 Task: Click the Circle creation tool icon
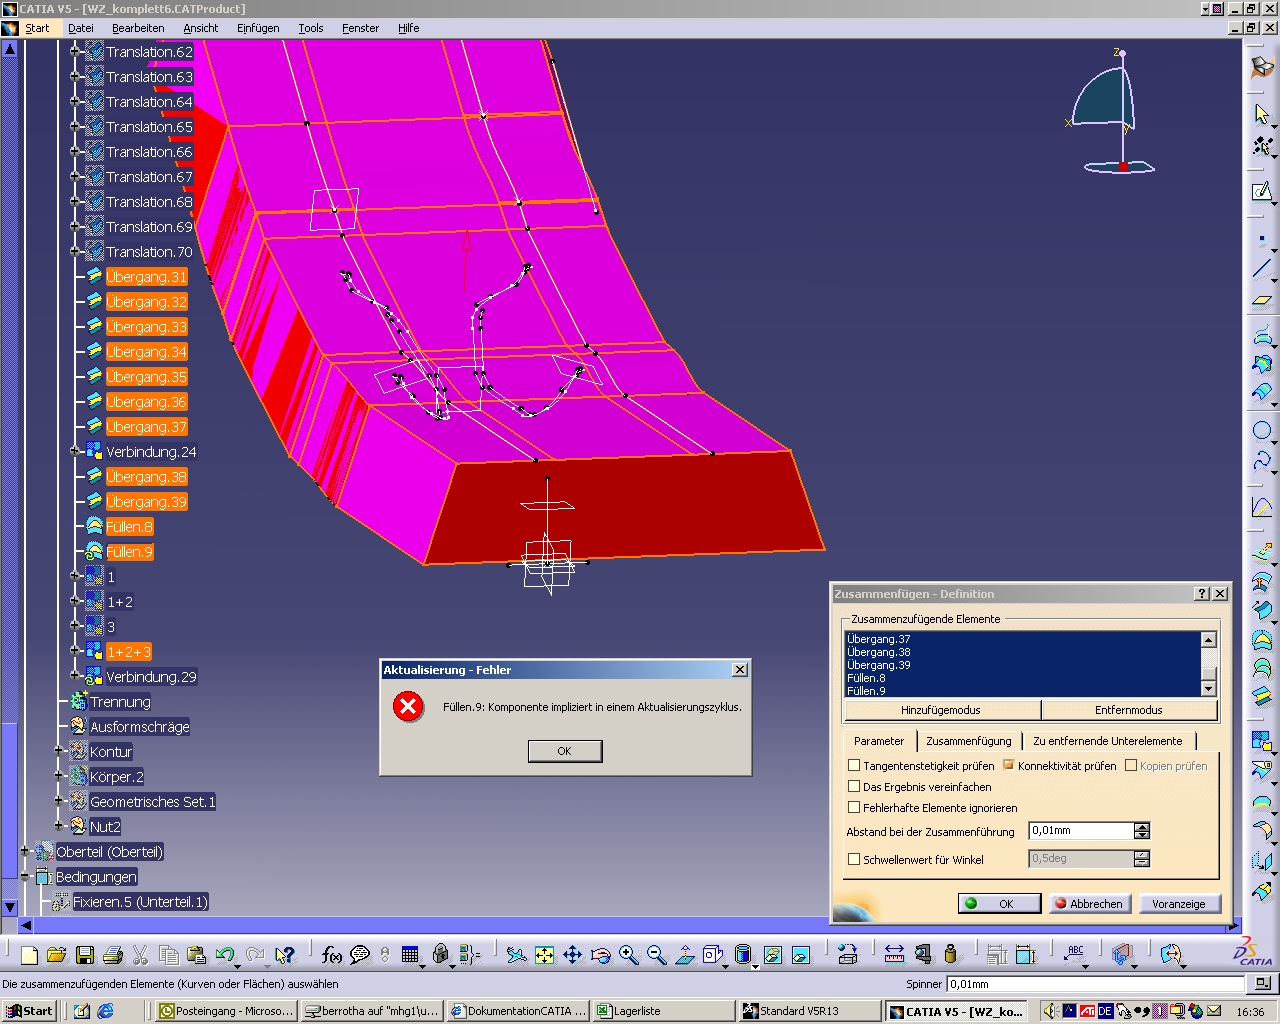pyautogui.click(x=1262, y=431)
